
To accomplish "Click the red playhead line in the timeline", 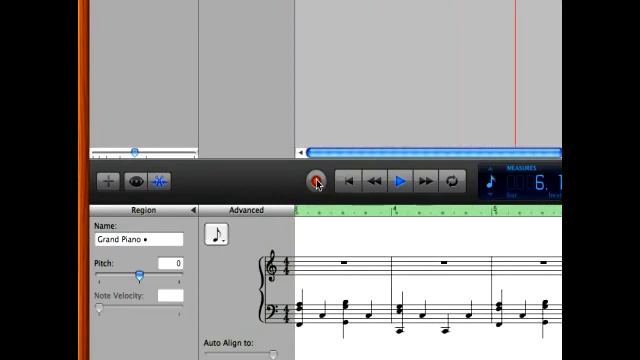I will click(515, 73).
